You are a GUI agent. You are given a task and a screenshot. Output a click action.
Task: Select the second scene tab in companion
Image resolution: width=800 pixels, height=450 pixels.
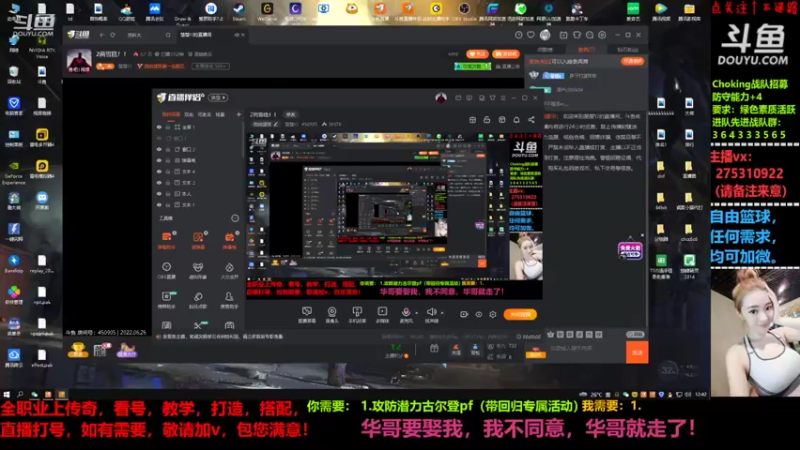pos(189,115)
